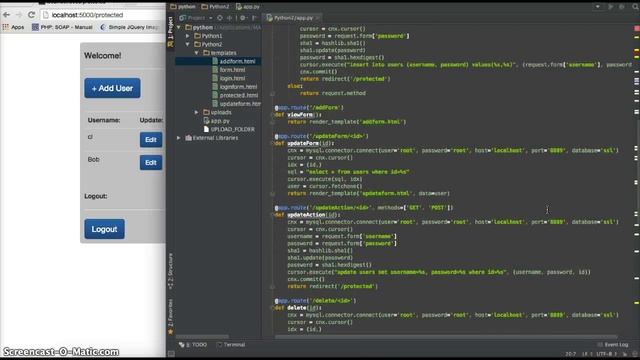
Task: Toggle tool window bars icon at bottom-left corner
Action: (171, 354)
